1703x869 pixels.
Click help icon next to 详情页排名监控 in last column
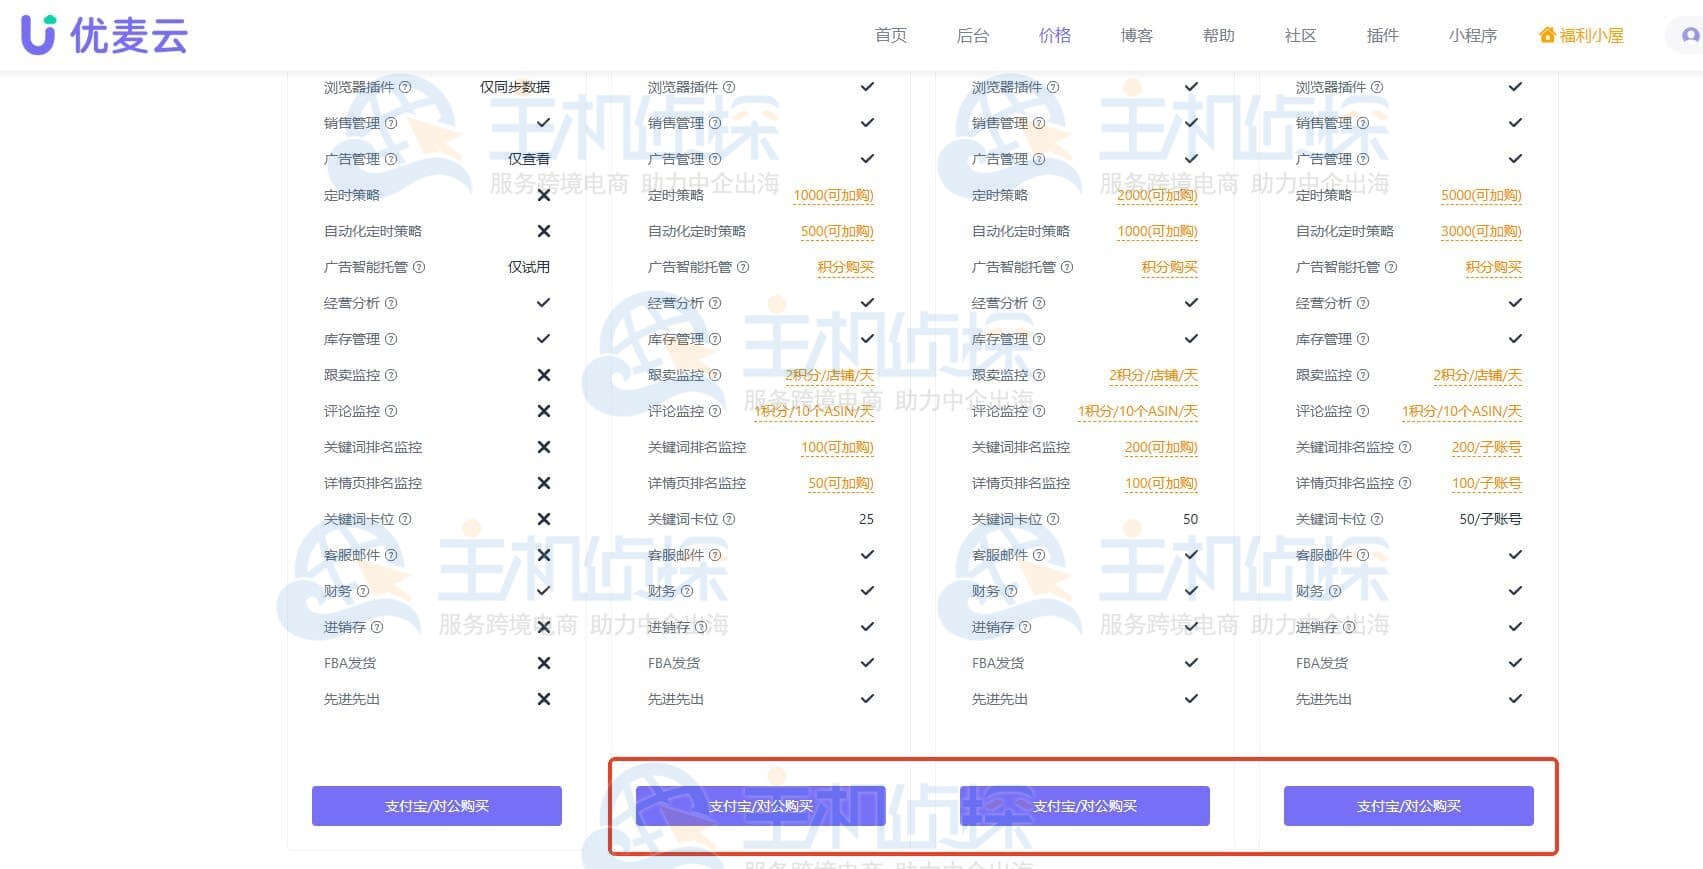tap(1405, 483)
